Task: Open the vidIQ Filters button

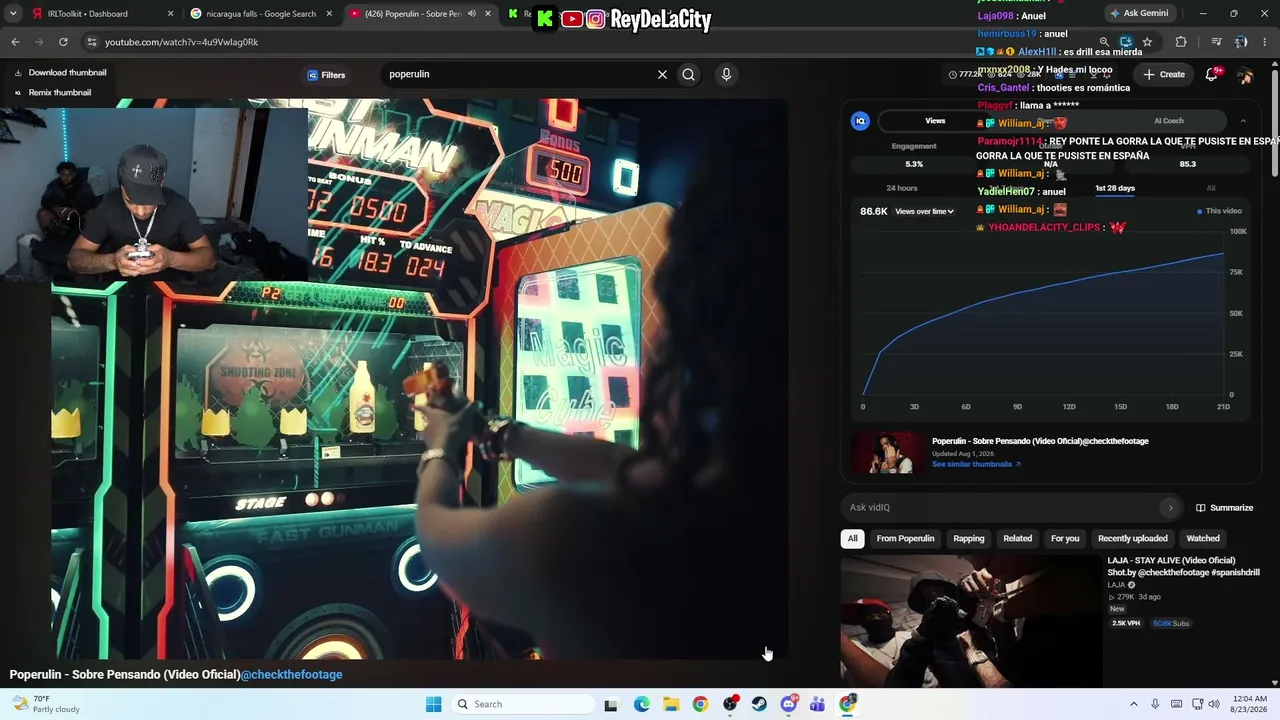Action: pyautogui.click(x=326, y=75)
